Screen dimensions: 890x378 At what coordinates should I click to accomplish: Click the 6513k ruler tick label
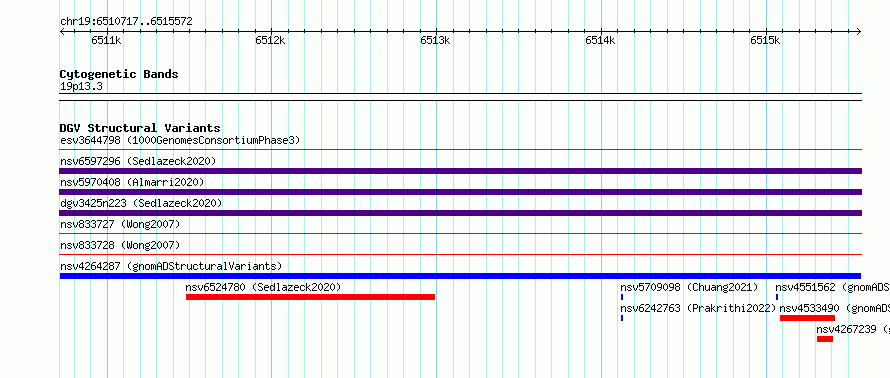[x=435, y=40]
